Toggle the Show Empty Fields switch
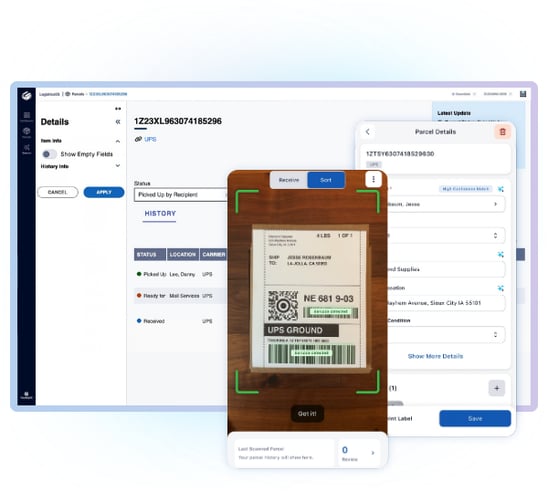Viewport: 548px width, 493px height. (49, 154)
